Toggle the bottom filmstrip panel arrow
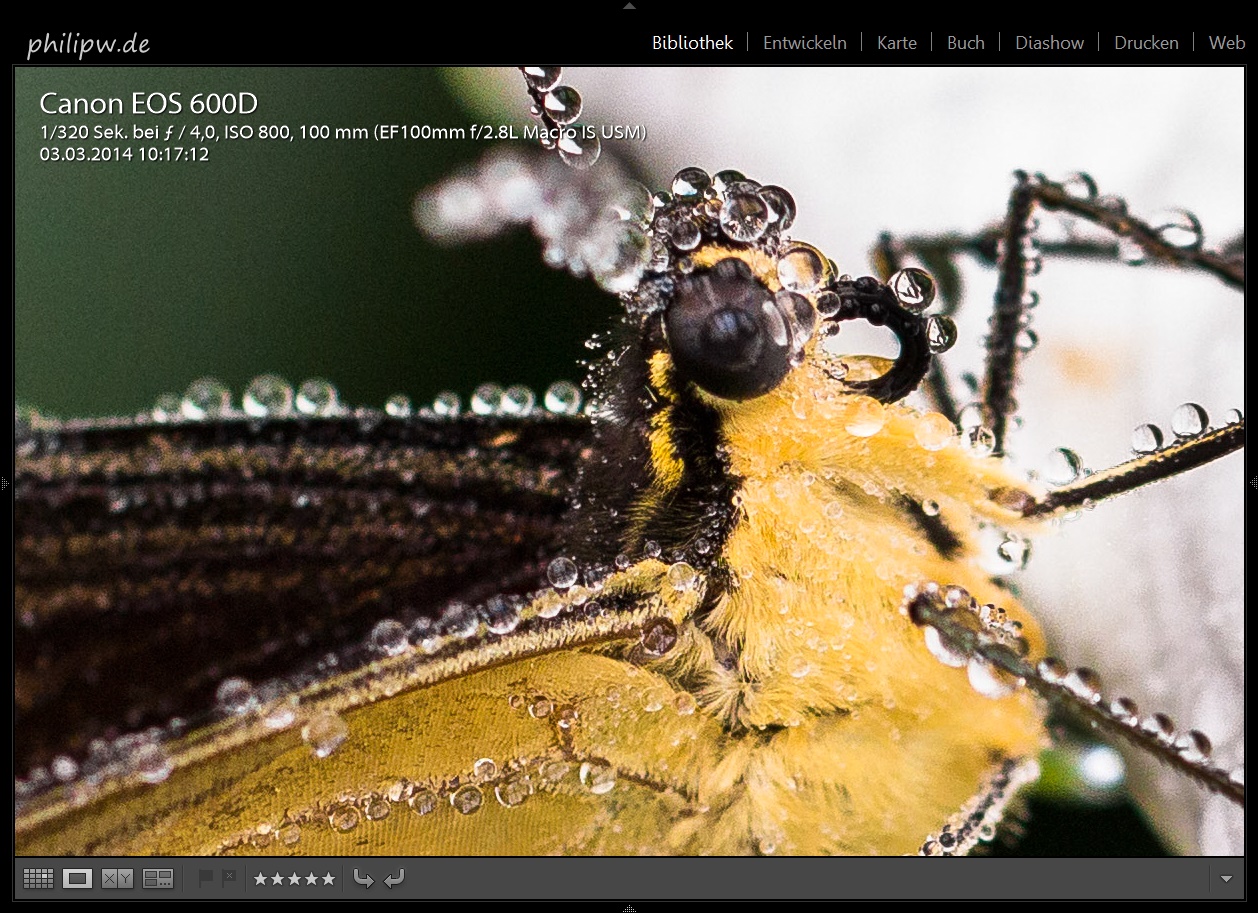The image size is (1258, 913). tap(629, 908)
